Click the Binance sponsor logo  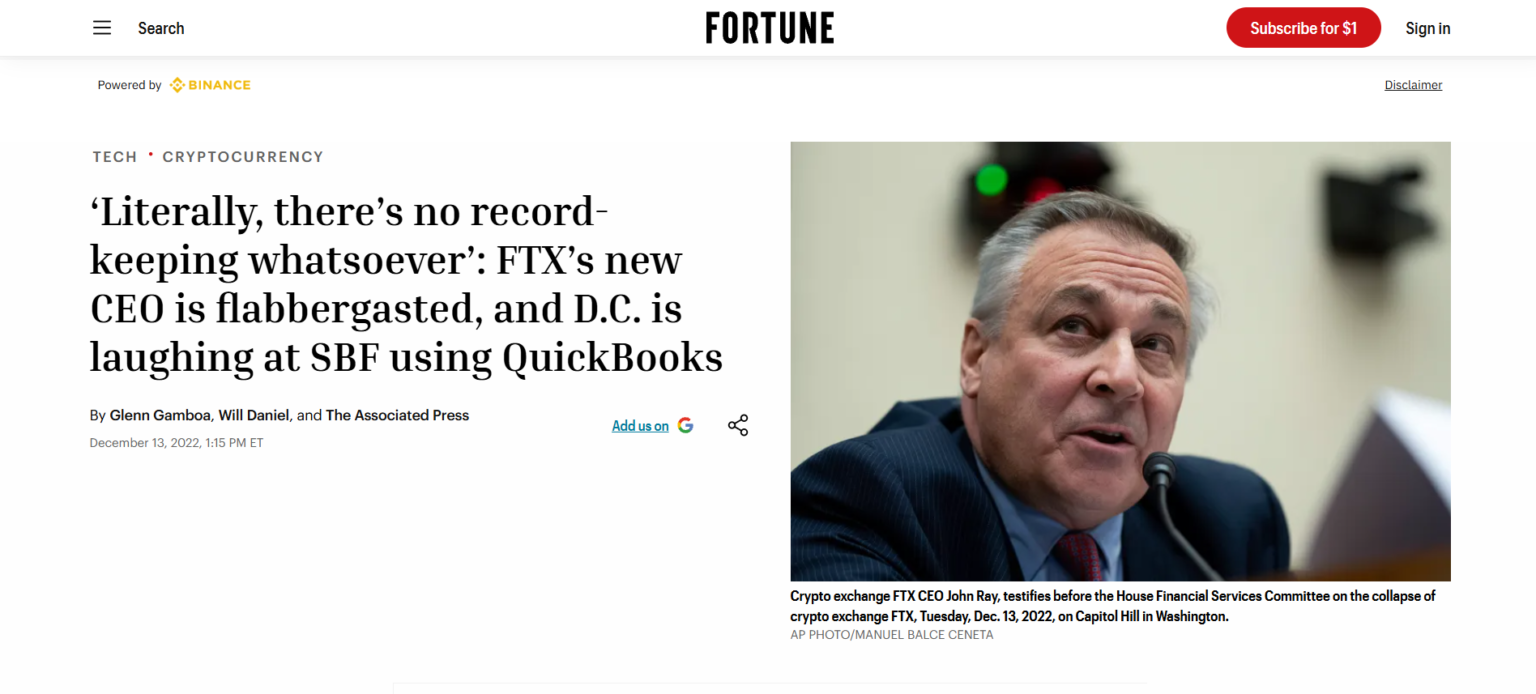point(210,85)
